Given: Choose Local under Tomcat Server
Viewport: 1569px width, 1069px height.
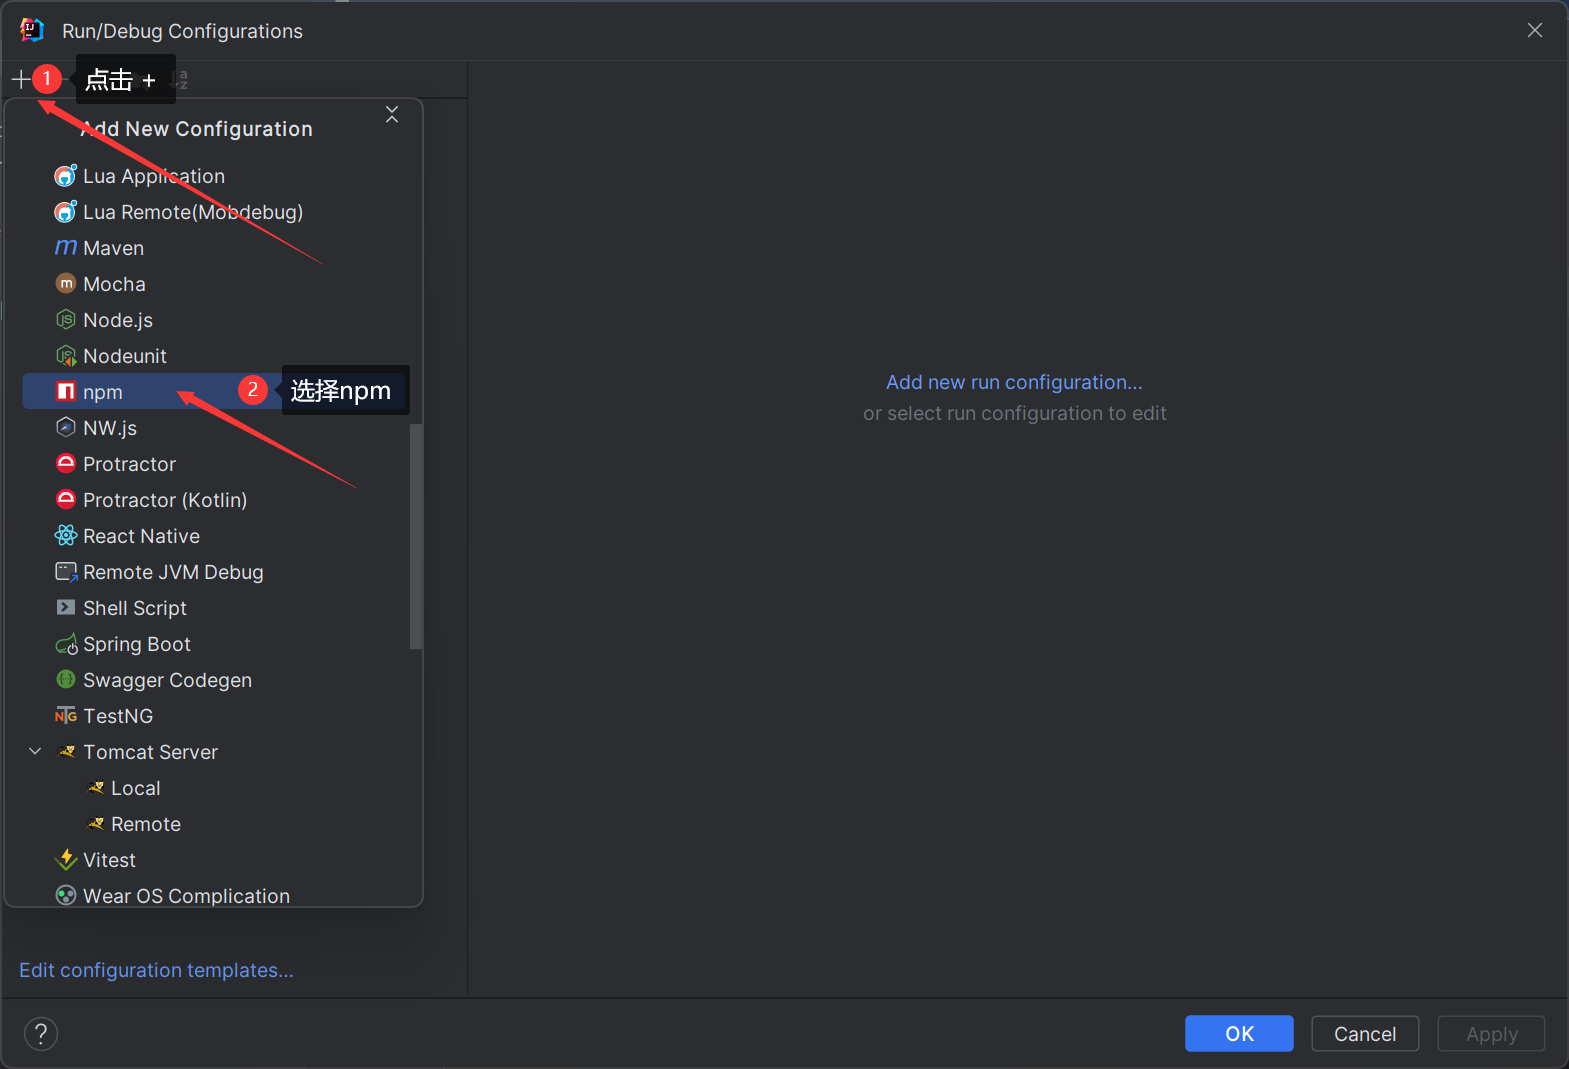Looking at the screenshot, I should pyautogui.click(x=135, y=788).
